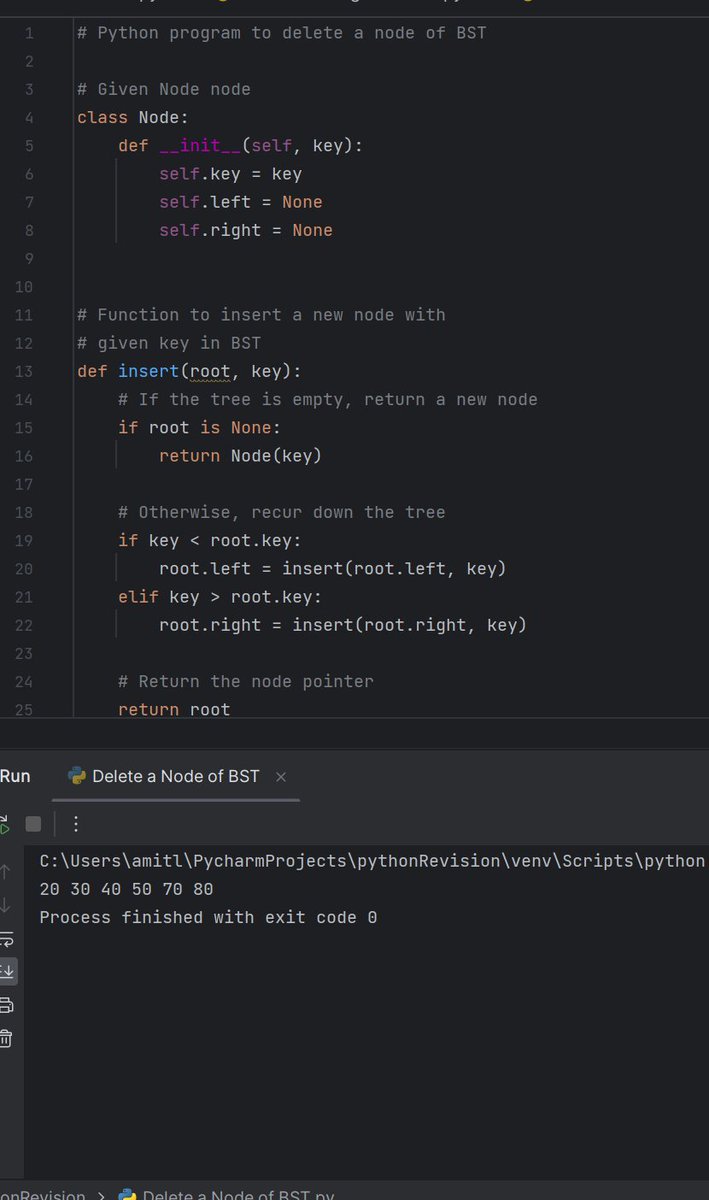The height and width of the screenshot is (1200, 709).
Task: Click the comment If the tree is empty
Action: click(328, 399)
